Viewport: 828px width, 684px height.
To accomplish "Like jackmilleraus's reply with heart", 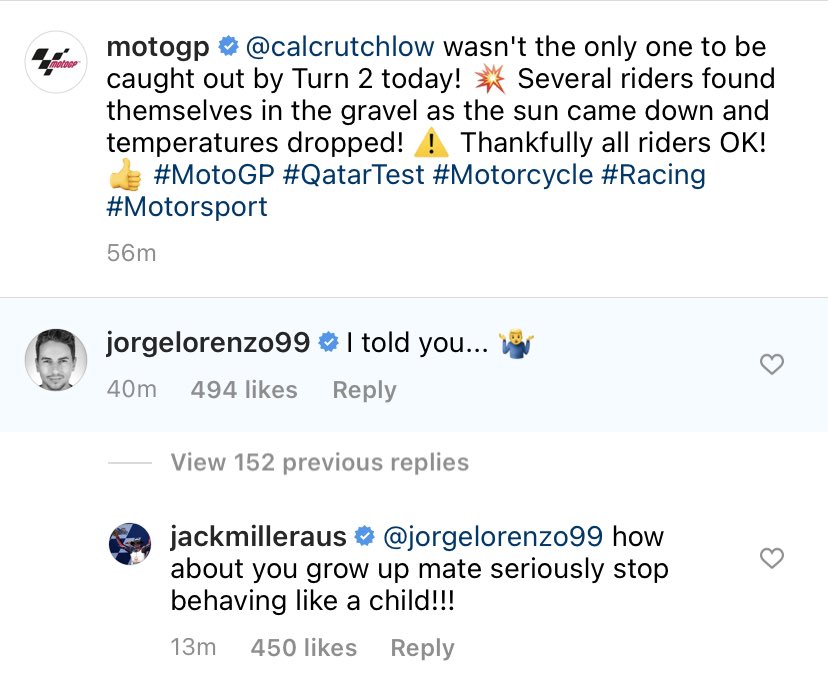I will 772,558.
